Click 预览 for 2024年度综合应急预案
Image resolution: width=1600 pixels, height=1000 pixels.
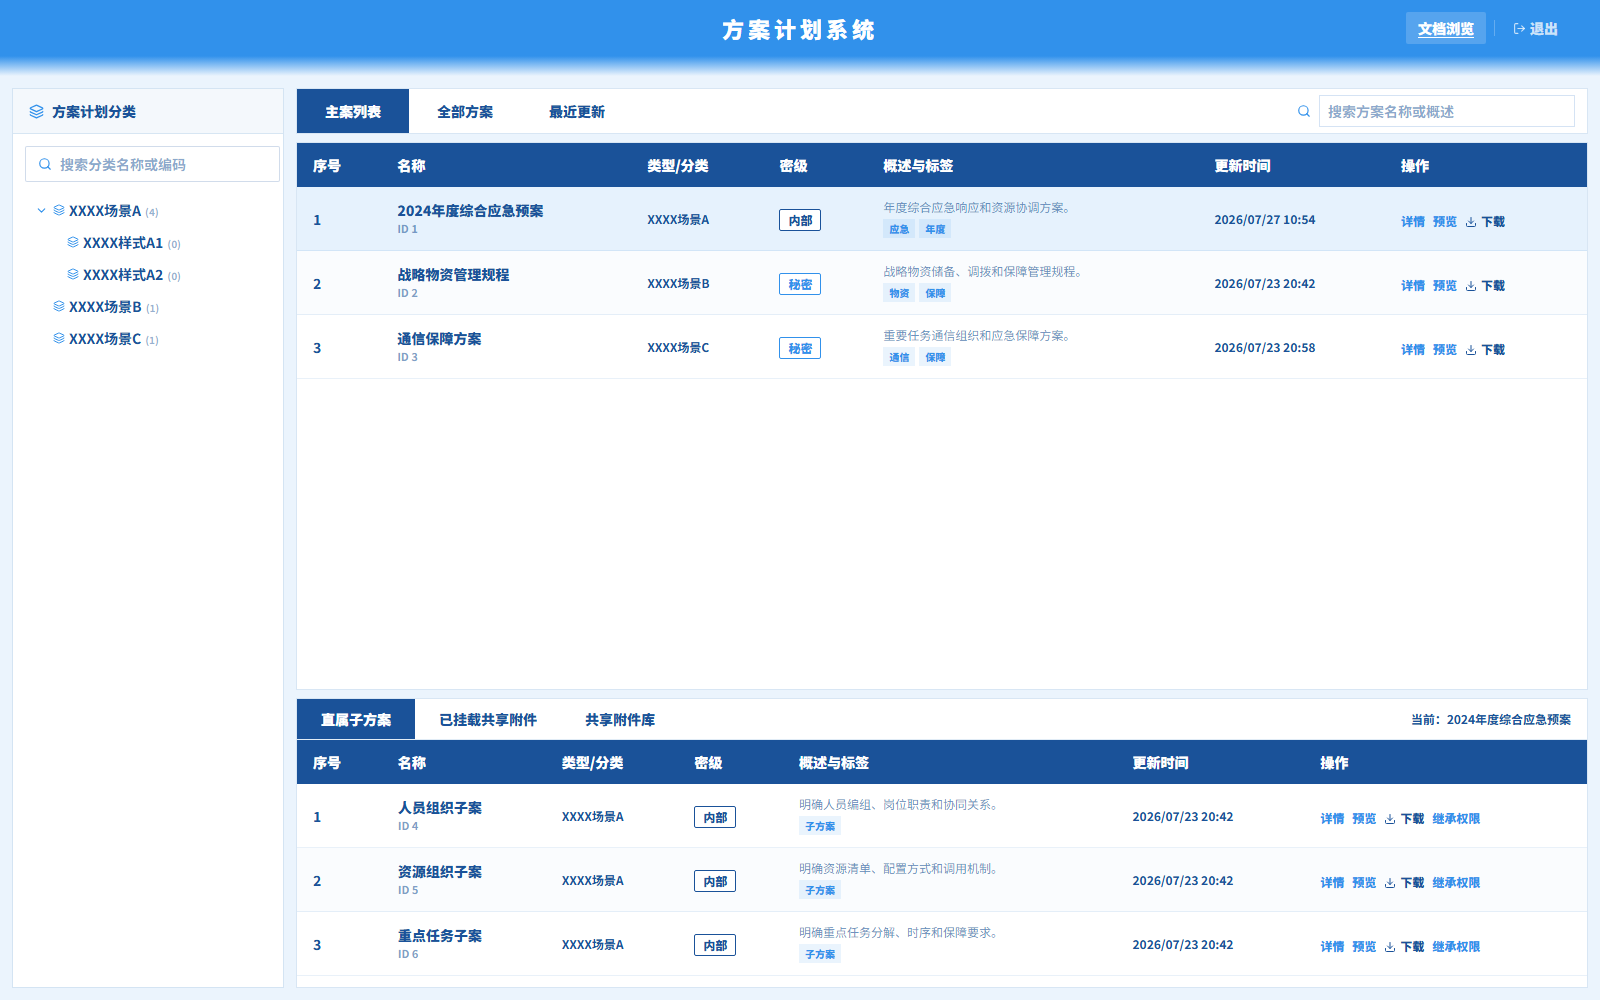coord(1445,222)
